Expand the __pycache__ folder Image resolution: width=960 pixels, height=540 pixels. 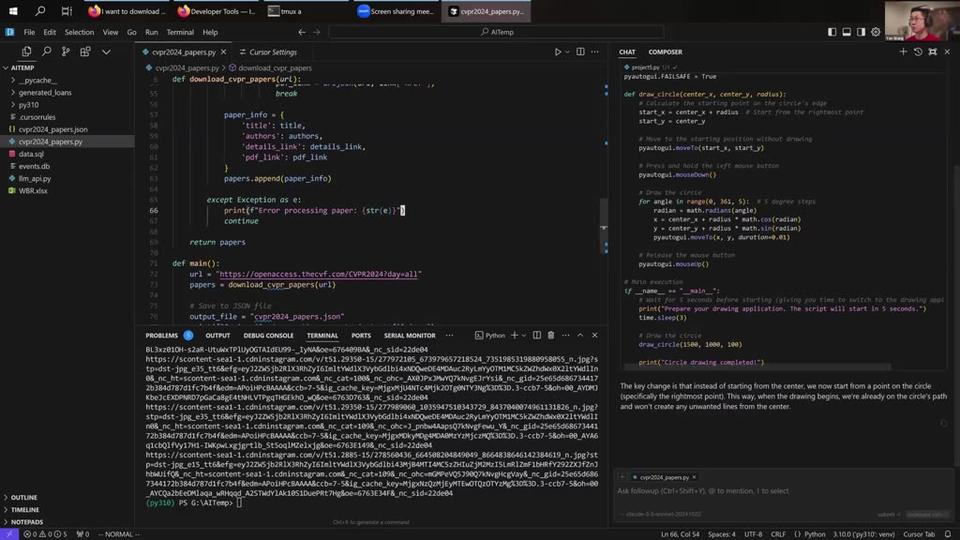point(67,80)
